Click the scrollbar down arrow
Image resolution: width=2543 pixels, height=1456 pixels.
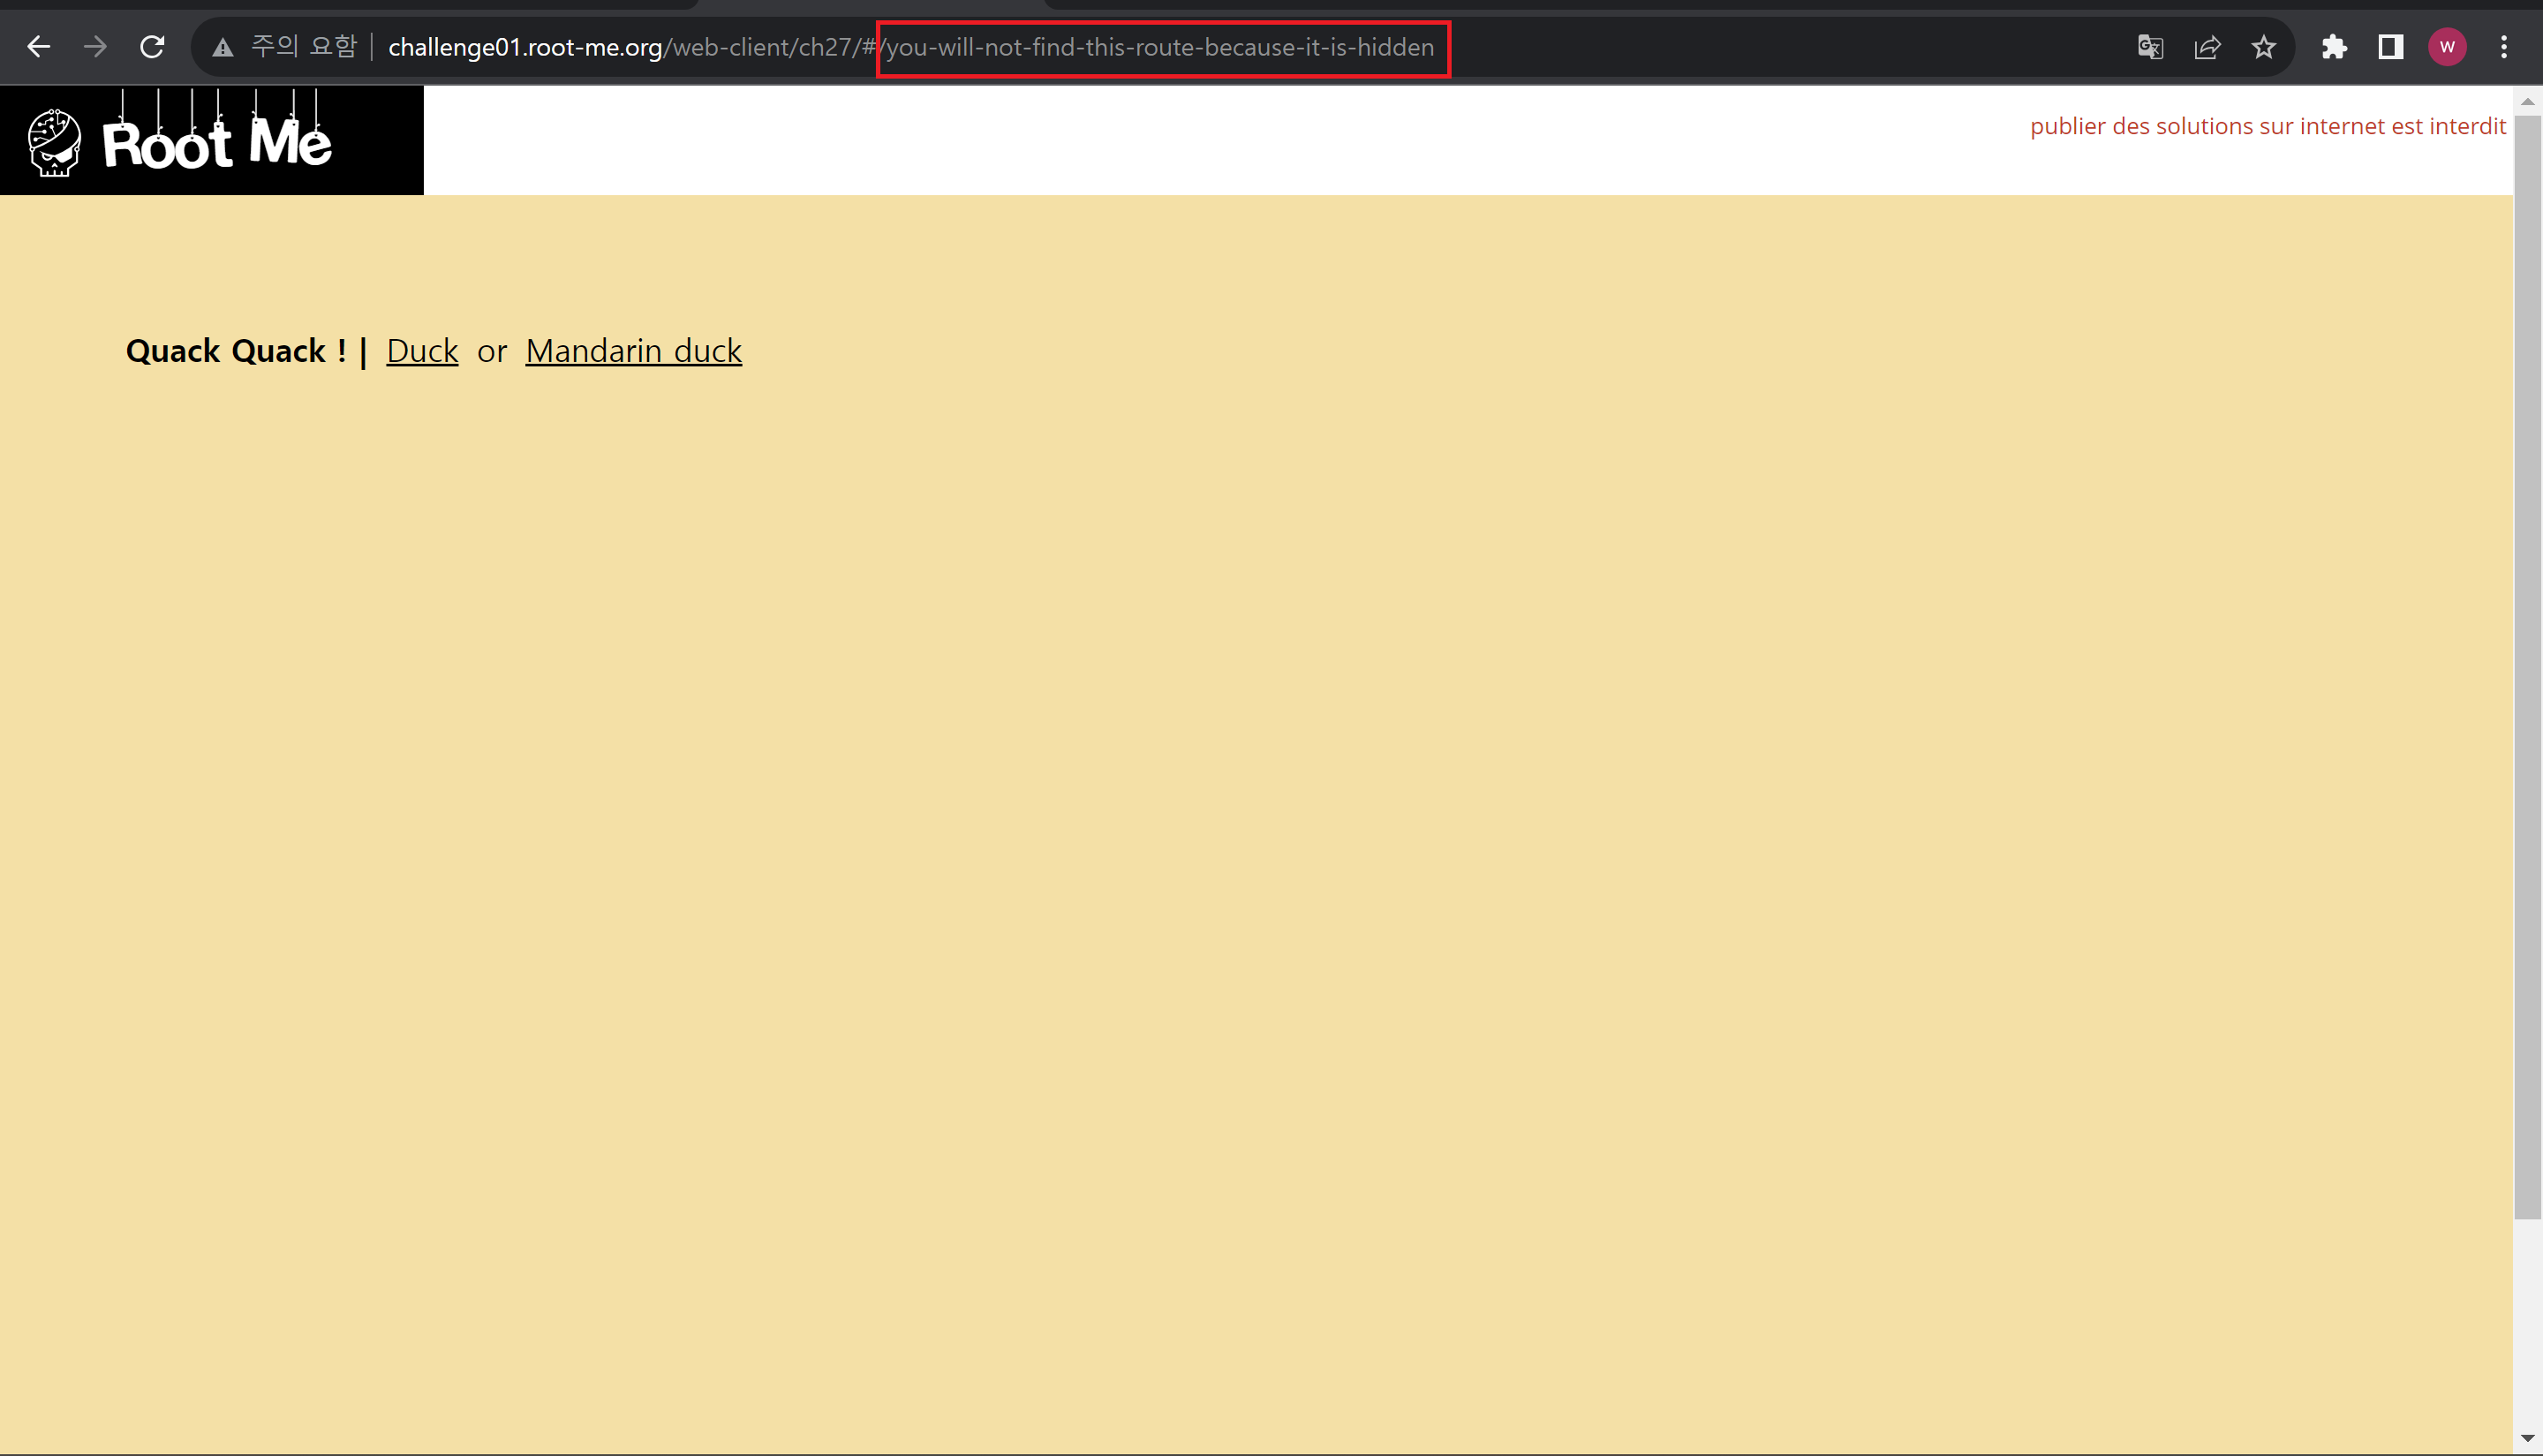(x=2527, y=1439)
